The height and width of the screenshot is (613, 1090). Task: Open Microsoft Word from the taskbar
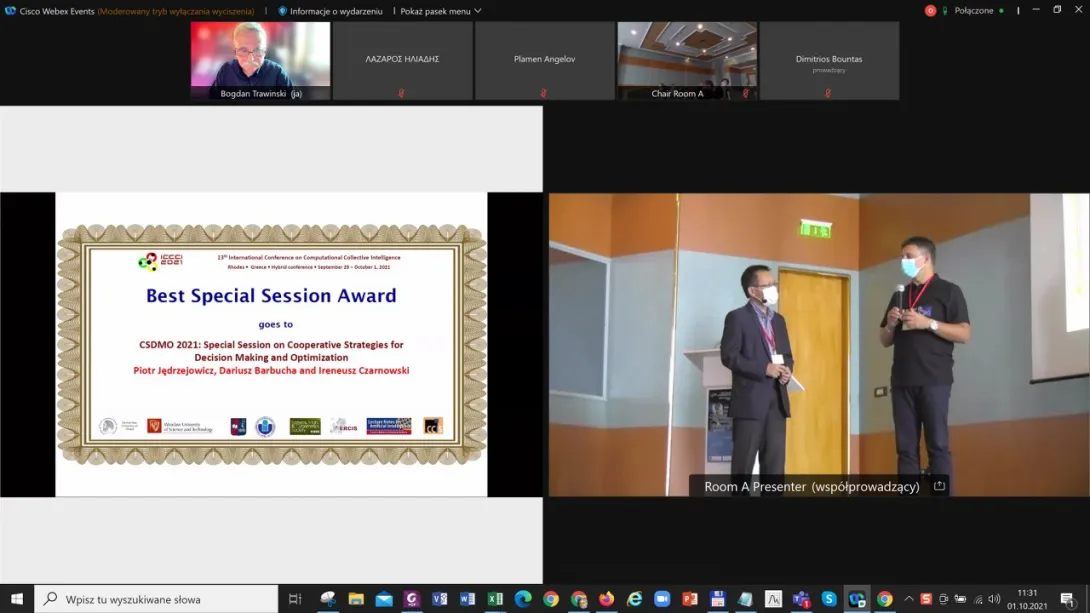pos(467,599)
